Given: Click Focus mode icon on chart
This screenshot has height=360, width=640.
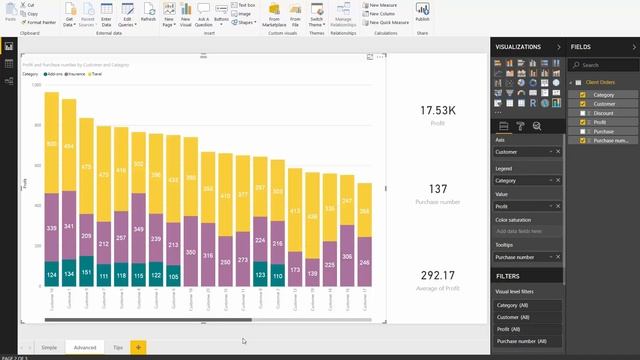Looking at the screenshot, I should pyautogui.click(x=370, y=57).
